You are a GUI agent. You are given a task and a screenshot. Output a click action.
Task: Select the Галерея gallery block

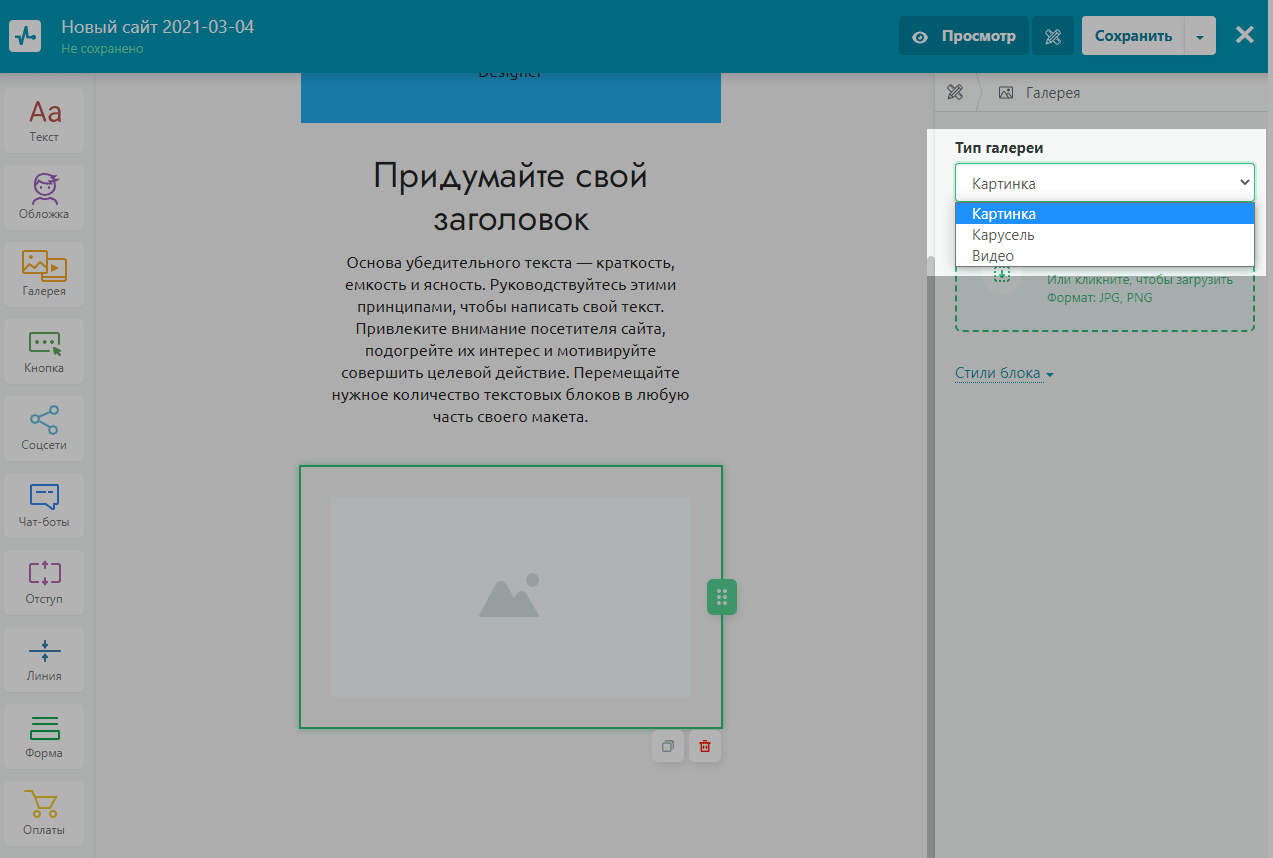click(x=44, y=274)
